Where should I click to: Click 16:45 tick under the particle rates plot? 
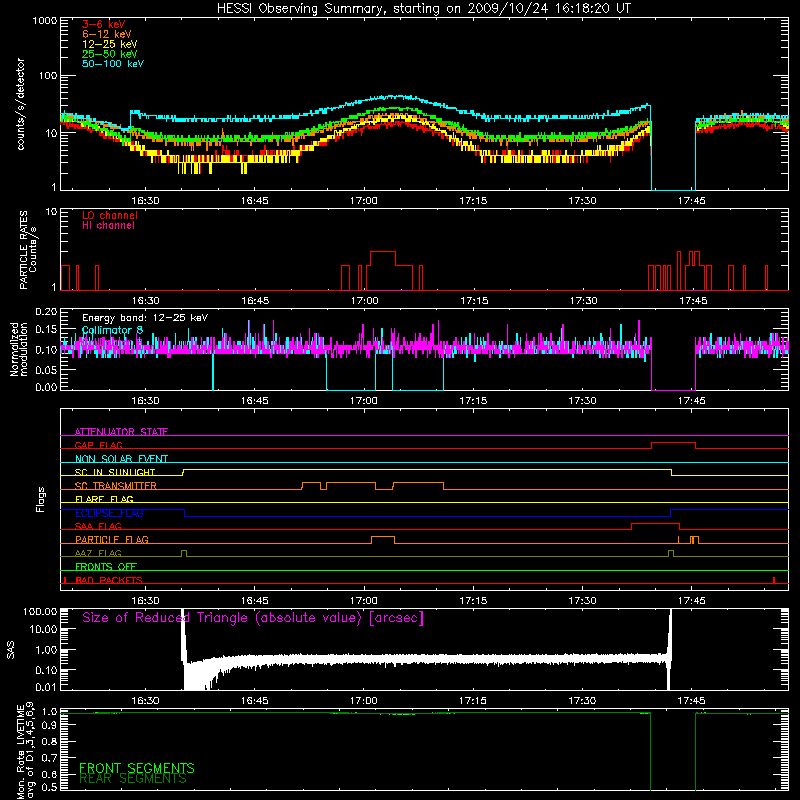pyautogui.click(x=255, y=301)
